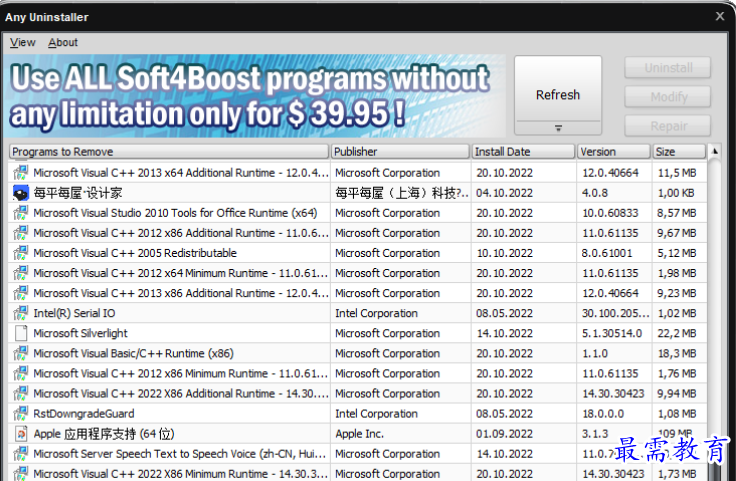Click the RstDowngradeGuard icon
736x481 pixels.
(20, 414)
